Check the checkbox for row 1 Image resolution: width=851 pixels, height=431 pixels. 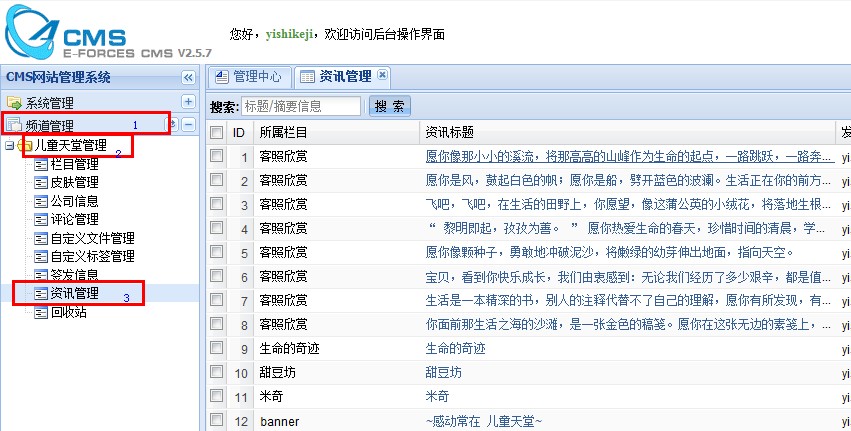[216, 156]
